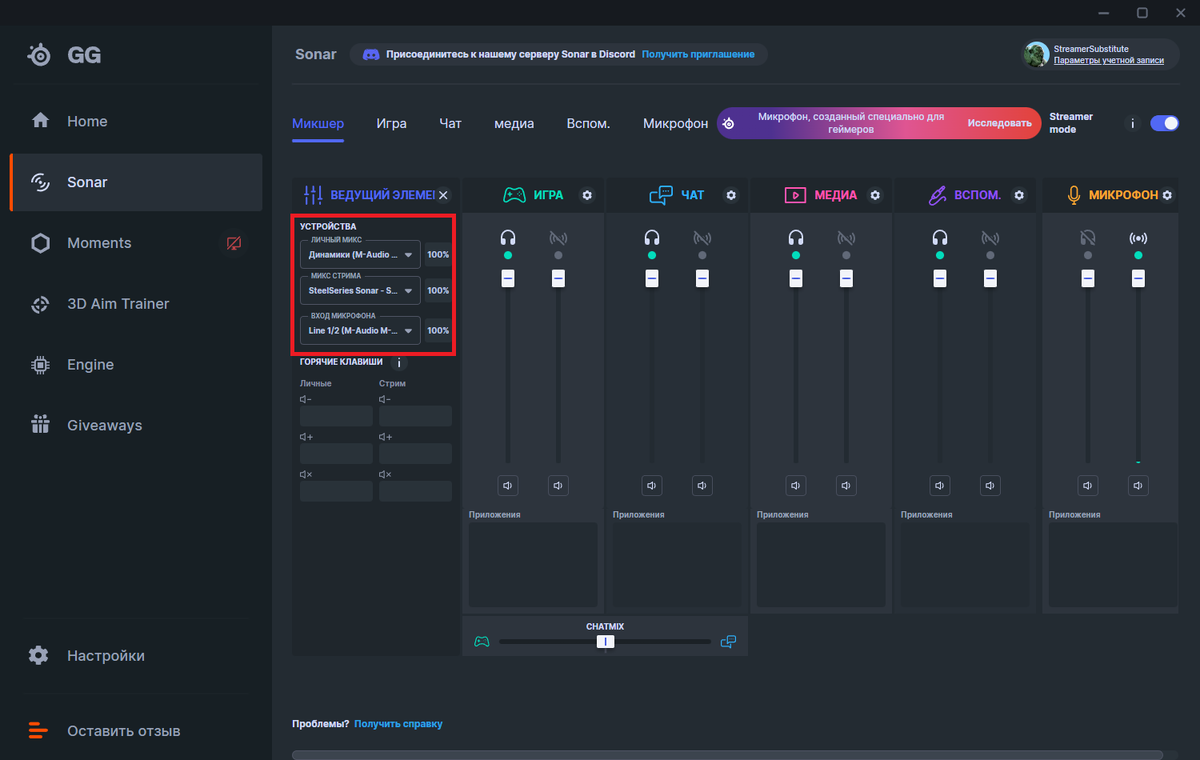Click МИКС СТРИМА 100% volume value
Image resolution: width=1200 pixels, height=760 pixels.
pos(438,290)
